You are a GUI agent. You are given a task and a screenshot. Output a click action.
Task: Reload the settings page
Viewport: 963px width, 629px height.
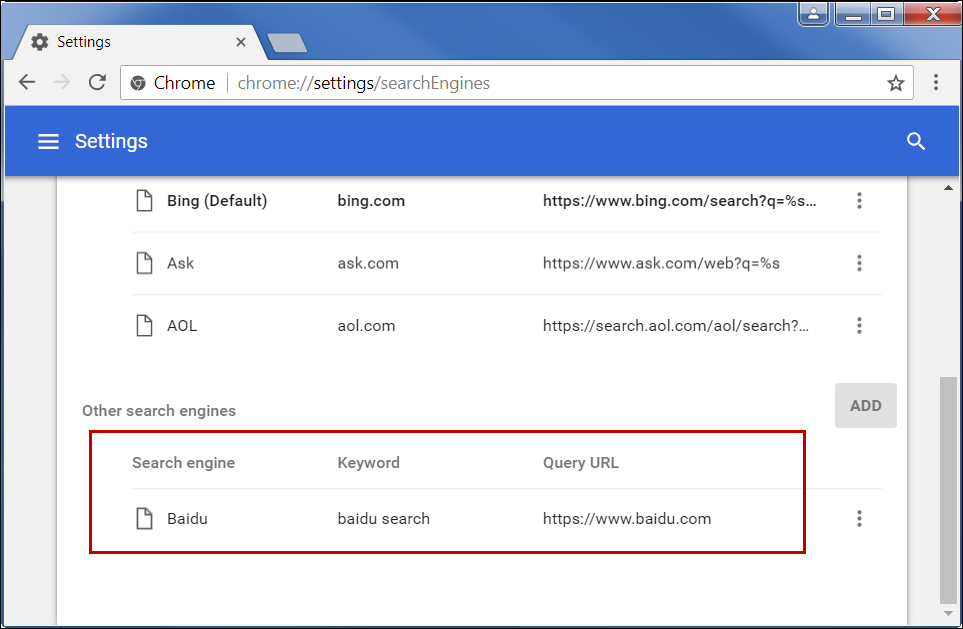coord(97,83)
